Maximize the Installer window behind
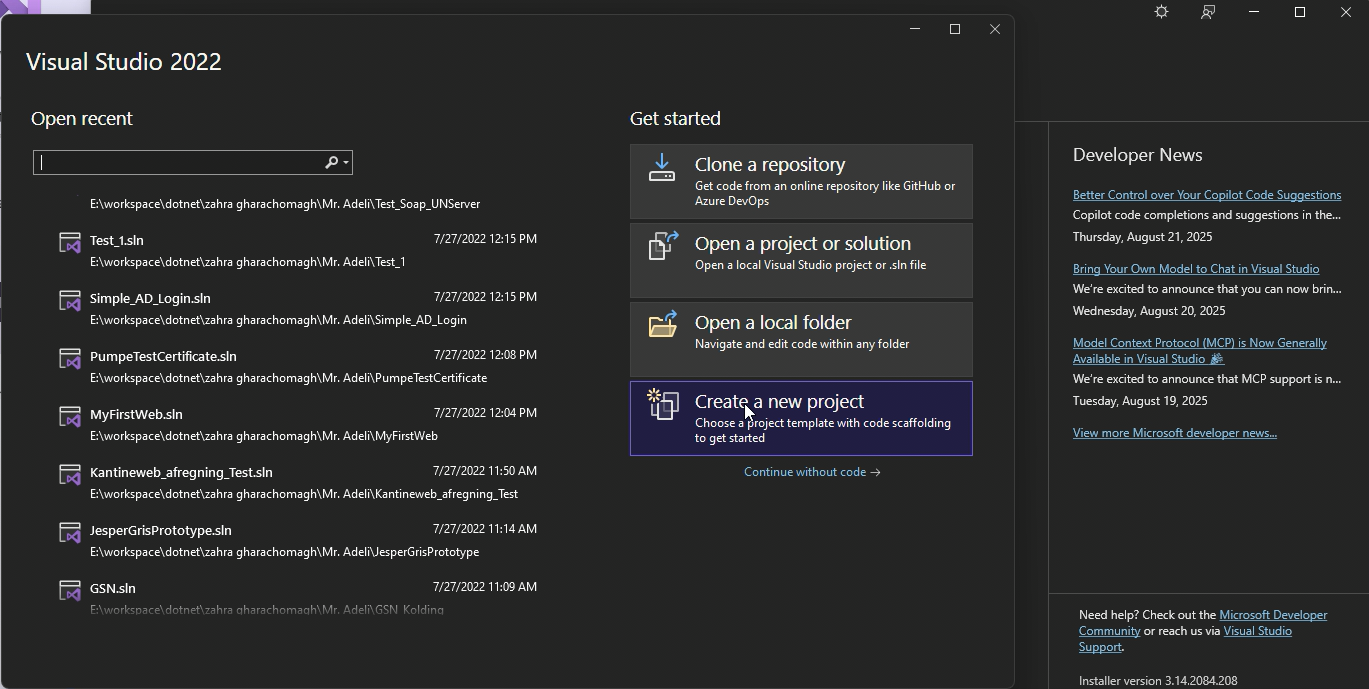 pyautogui.click(x=1300, y=12)
